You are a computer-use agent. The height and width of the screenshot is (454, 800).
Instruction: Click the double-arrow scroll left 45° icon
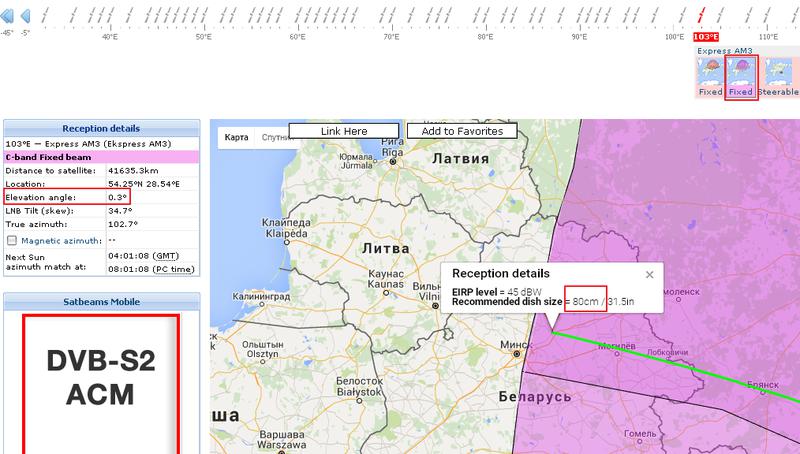pyautogui.click(x=7, y=16)
